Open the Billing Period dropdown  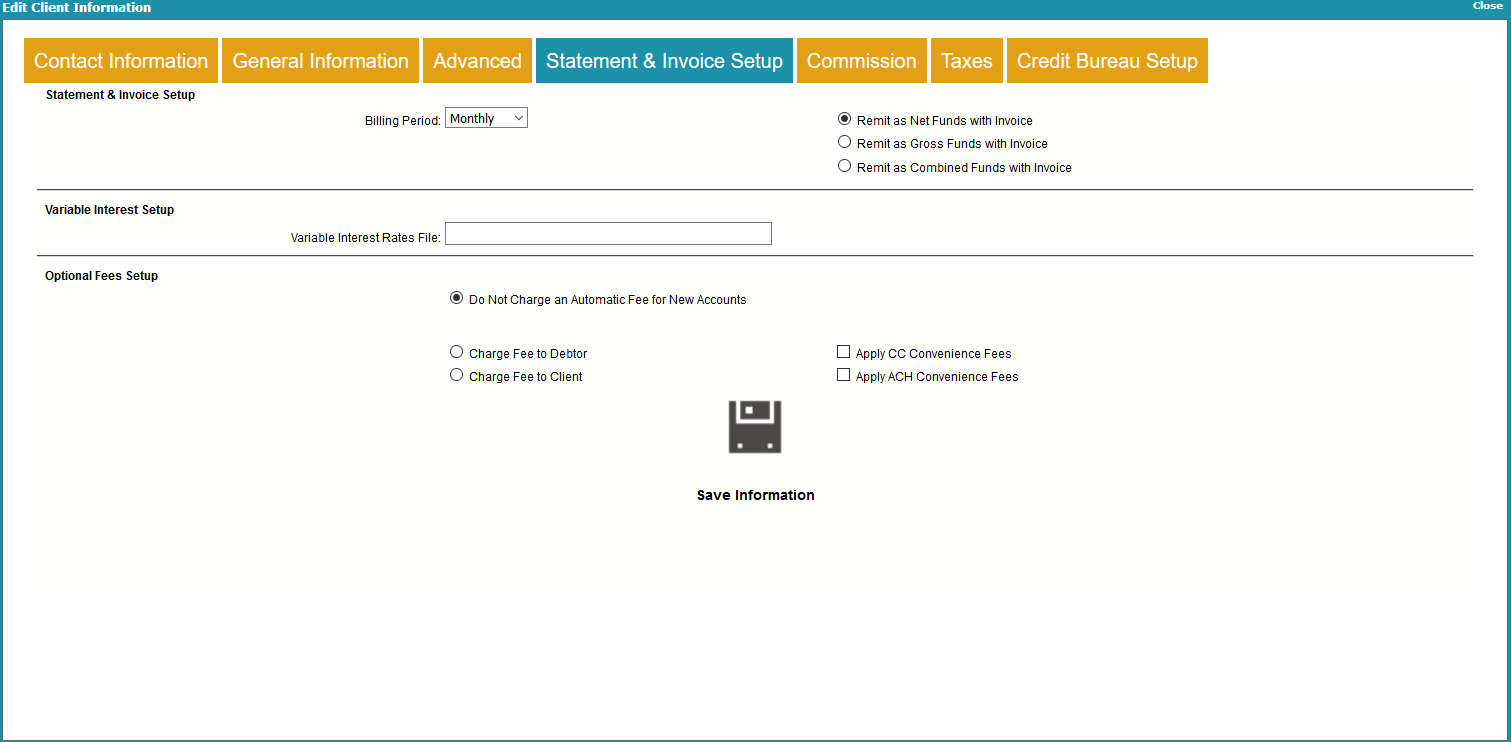(486, 118)
